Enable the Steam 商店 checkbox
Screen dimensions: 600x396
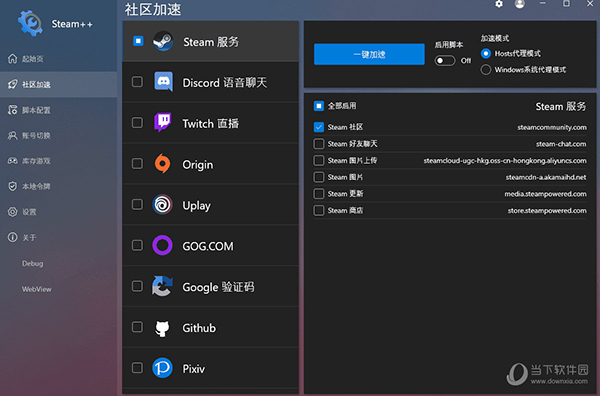point(319,210)
